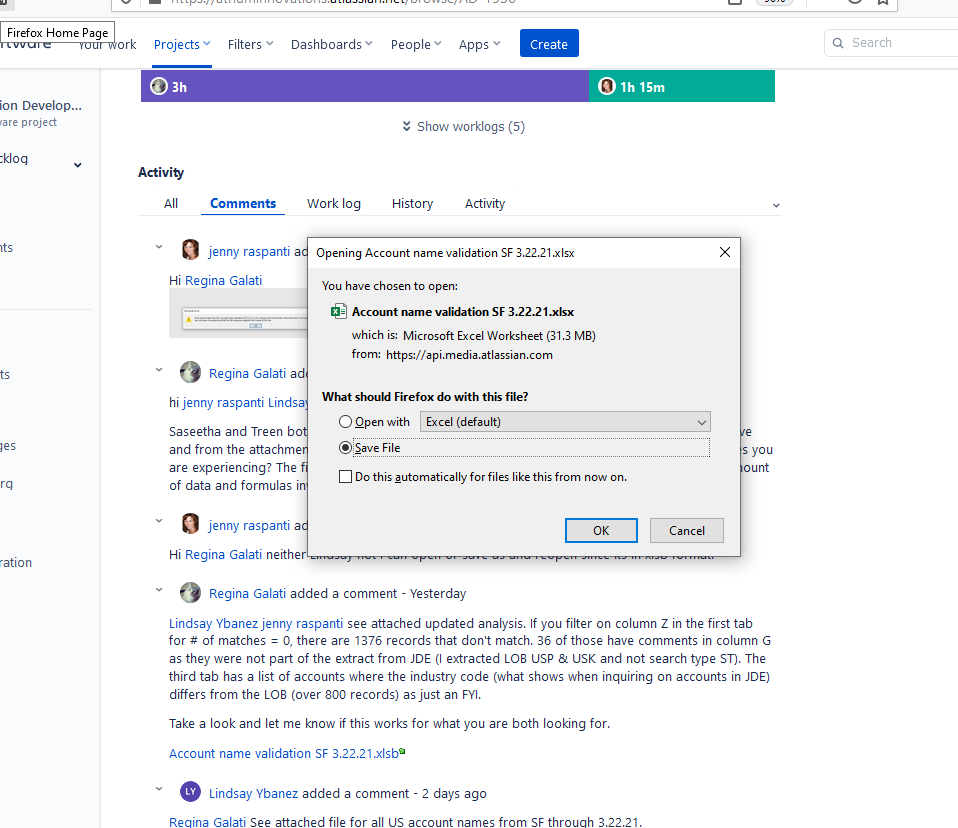Collapse the first jenny raspanti comment
Viewport: 958px width, 828px height.
[x=159, y=247]
